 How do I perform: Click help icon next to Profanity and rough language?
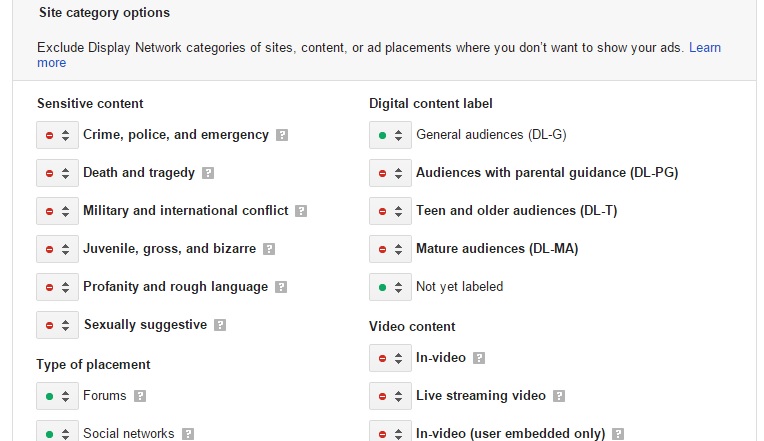(281, 287)
